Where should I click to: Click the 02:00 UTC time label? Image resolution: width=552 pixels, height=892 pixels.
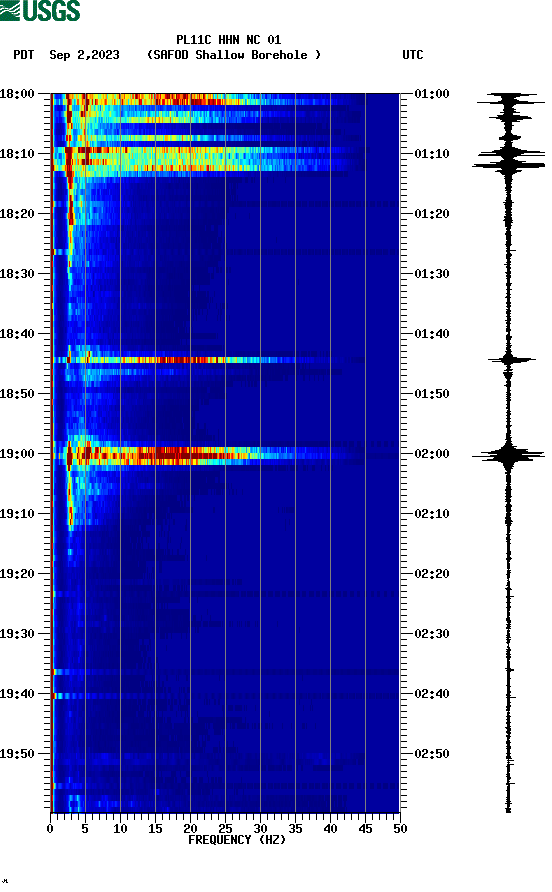tap(432, 454)
